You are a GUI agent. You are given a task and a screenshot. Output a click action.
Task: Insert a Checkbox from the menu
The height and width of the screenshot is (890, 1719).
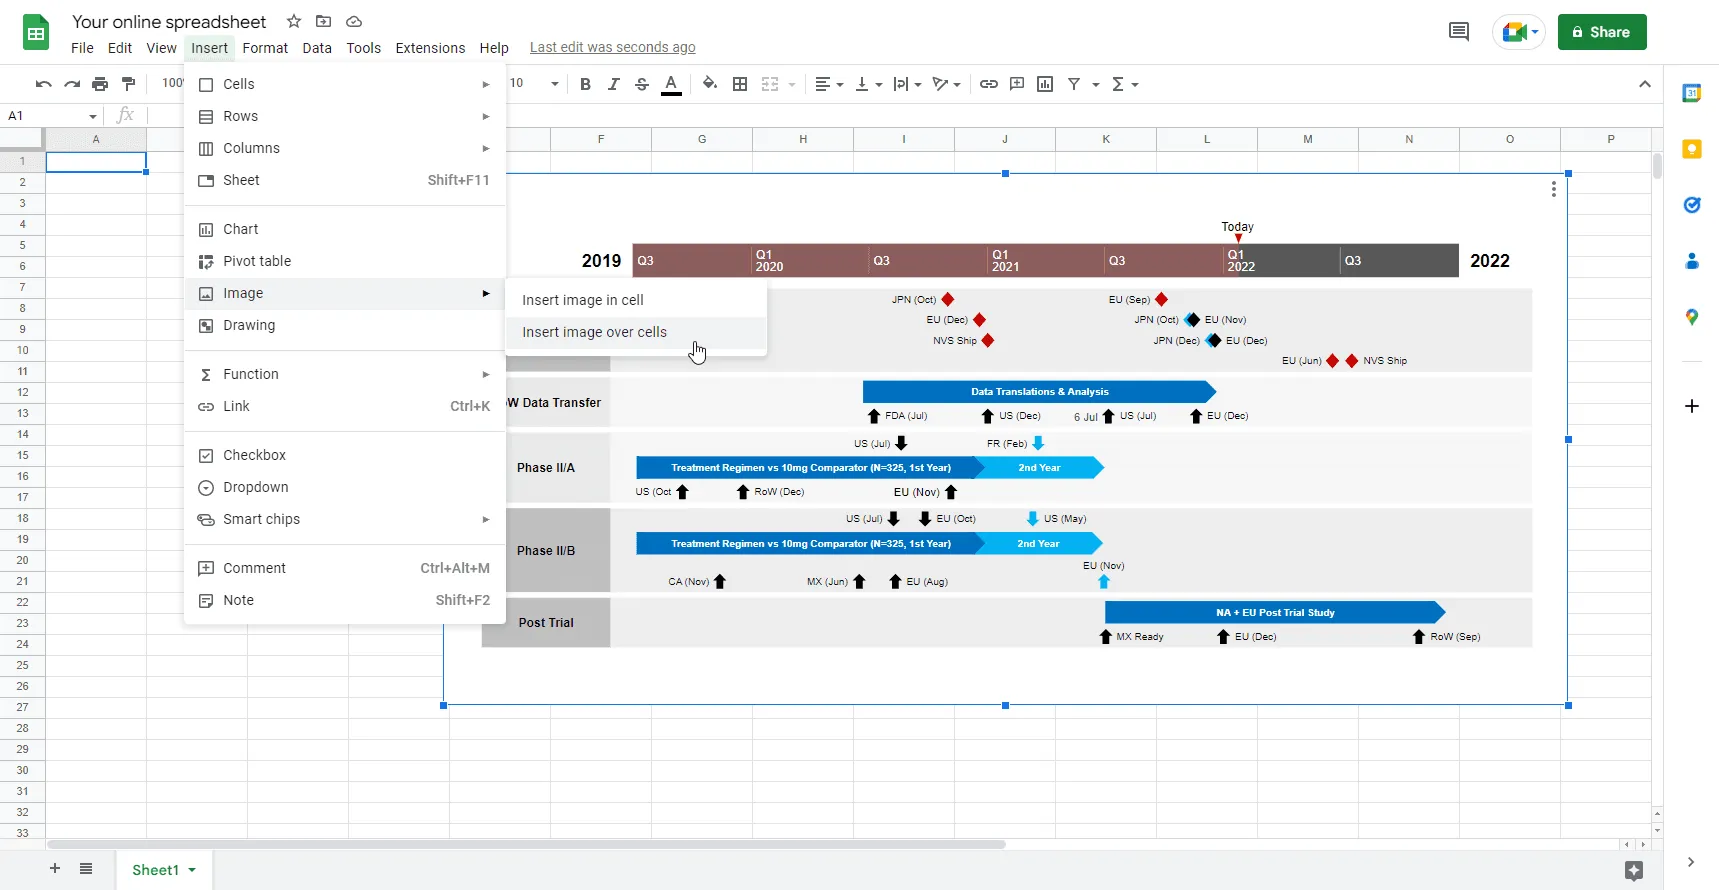tap(254, 455)
